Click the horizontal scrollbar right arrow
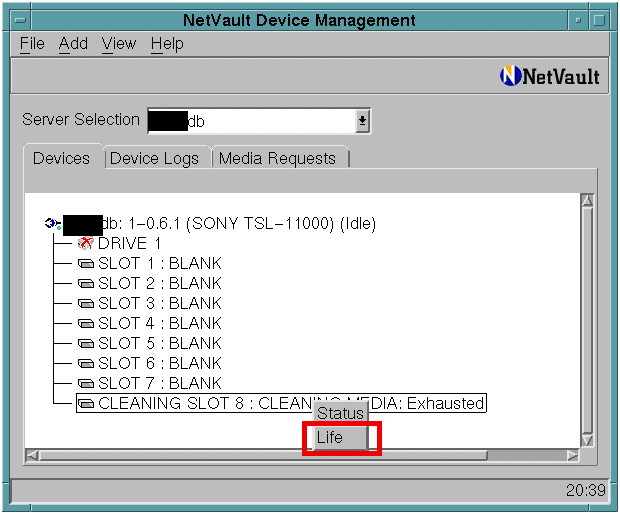The image size is (620, 513). [572, 456]
